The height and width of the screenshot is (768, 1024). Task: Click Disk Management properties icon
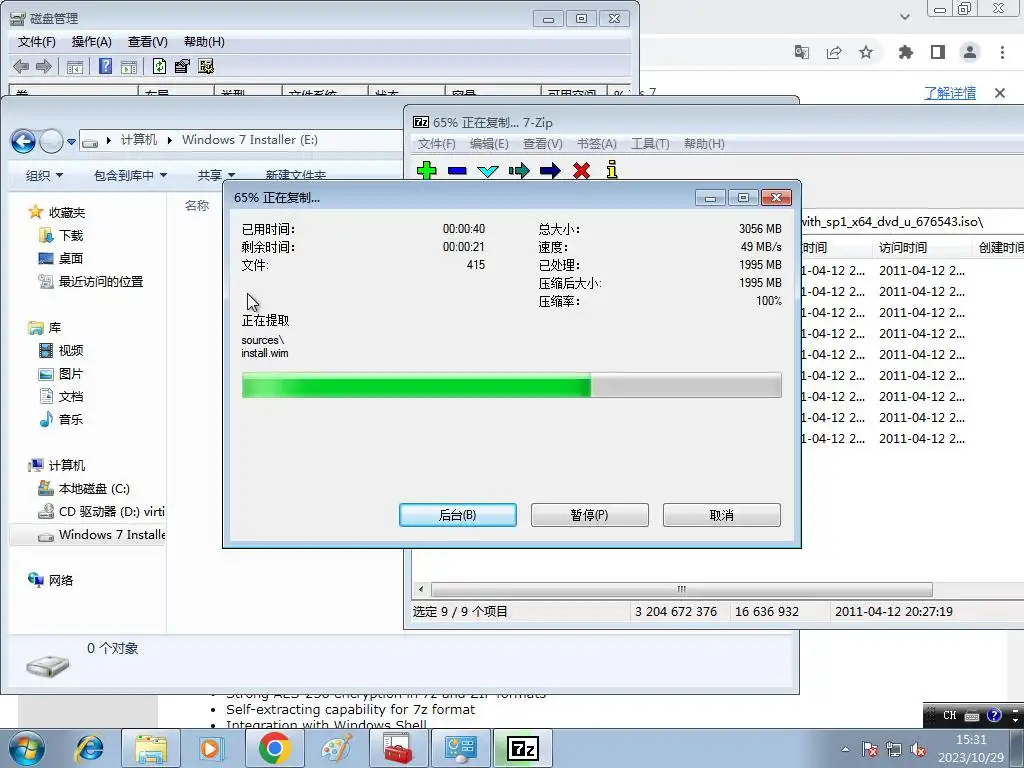pyautogui.click(x=182, y=66)
